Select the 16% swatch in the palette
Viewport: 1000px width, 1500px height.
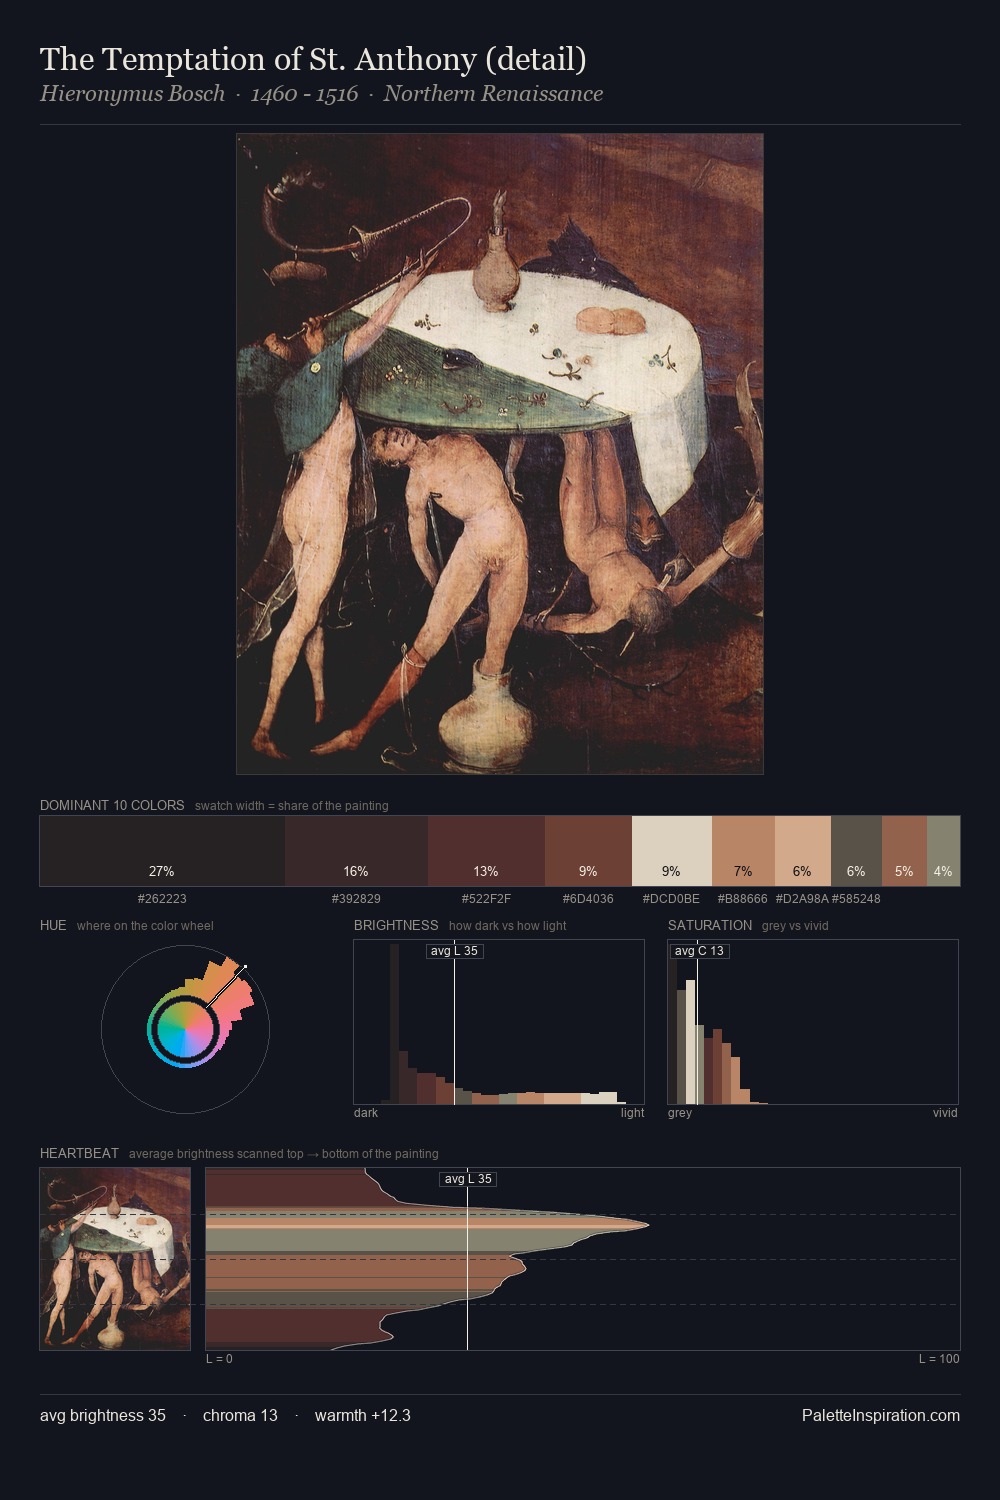point(356,851)
